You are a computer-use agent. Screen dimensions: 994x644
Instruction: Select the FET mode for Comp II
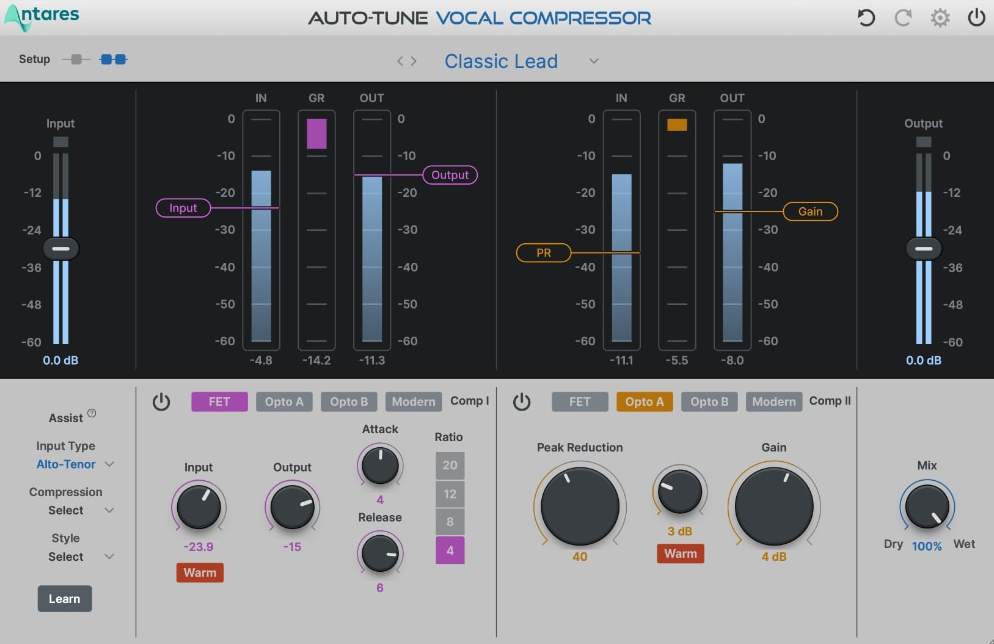[x=580, y=401]
